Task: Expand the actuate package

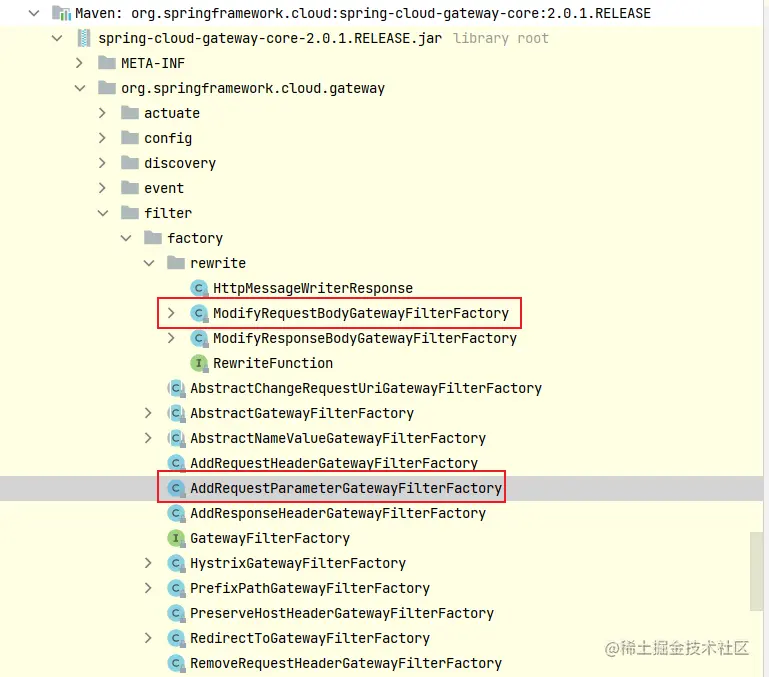Action: coord(102,113)
